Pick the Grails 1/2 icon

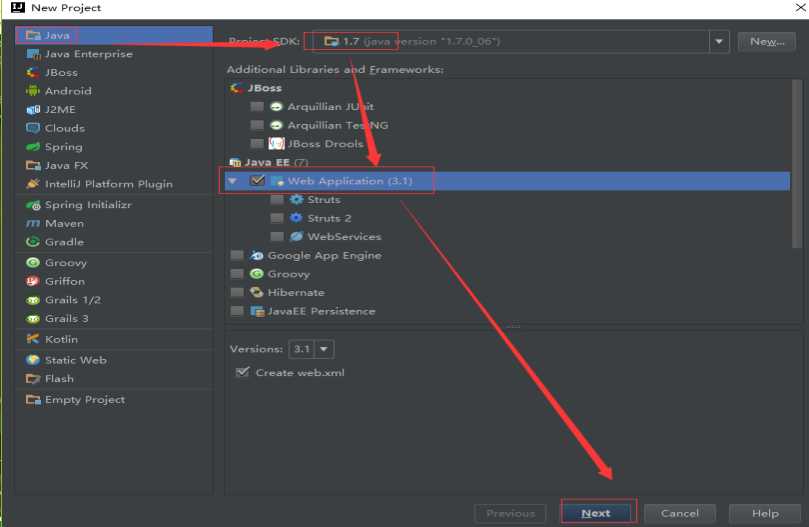33,300
